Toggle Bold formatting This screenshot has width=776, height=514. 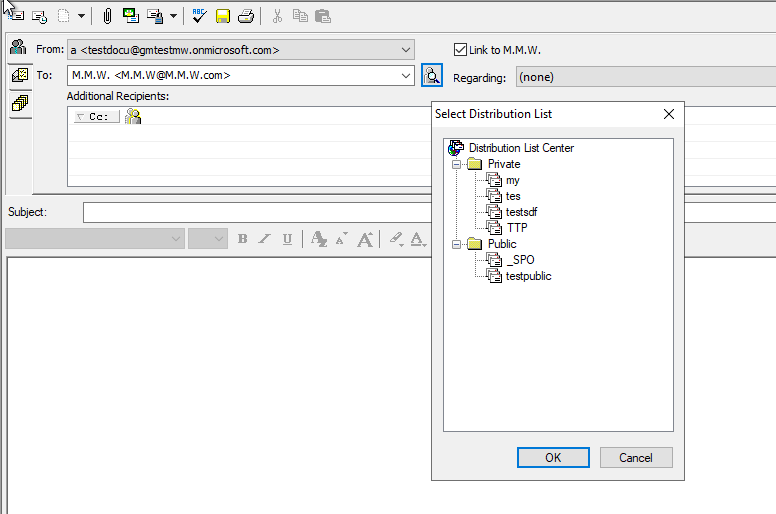tap(242, 239)
